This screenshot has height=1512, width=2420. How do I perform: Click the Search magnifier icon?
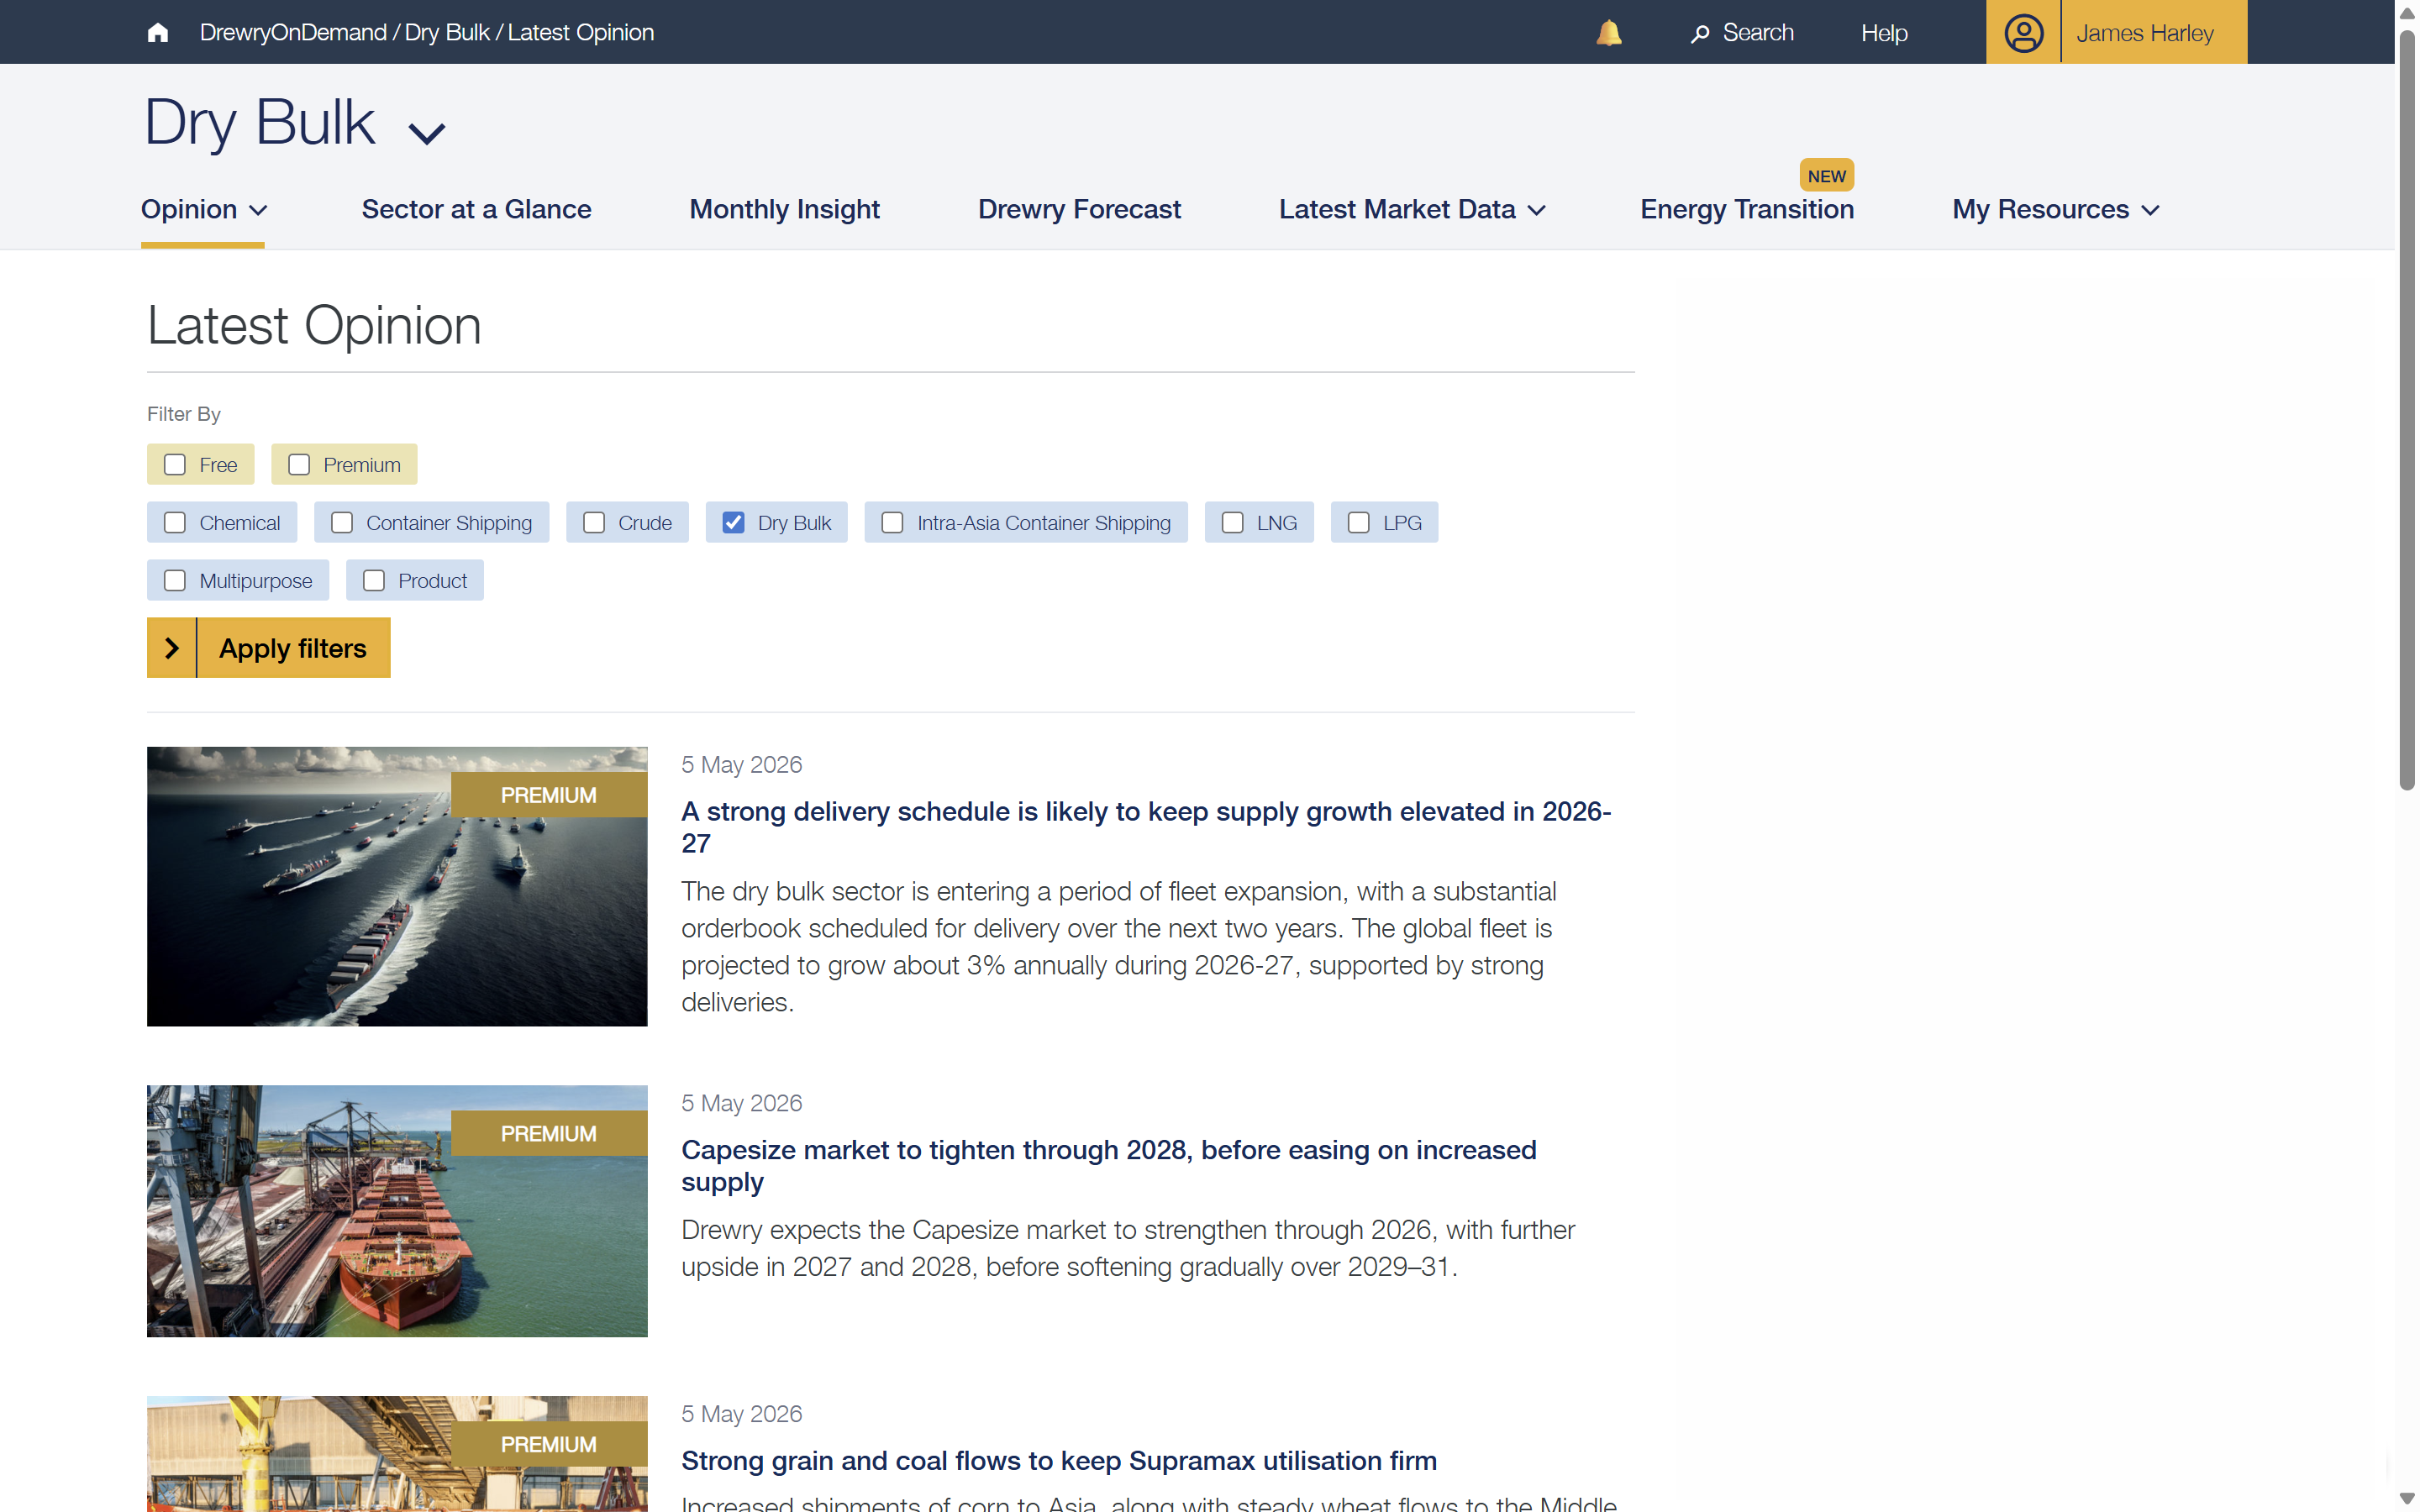point(1699,34)
